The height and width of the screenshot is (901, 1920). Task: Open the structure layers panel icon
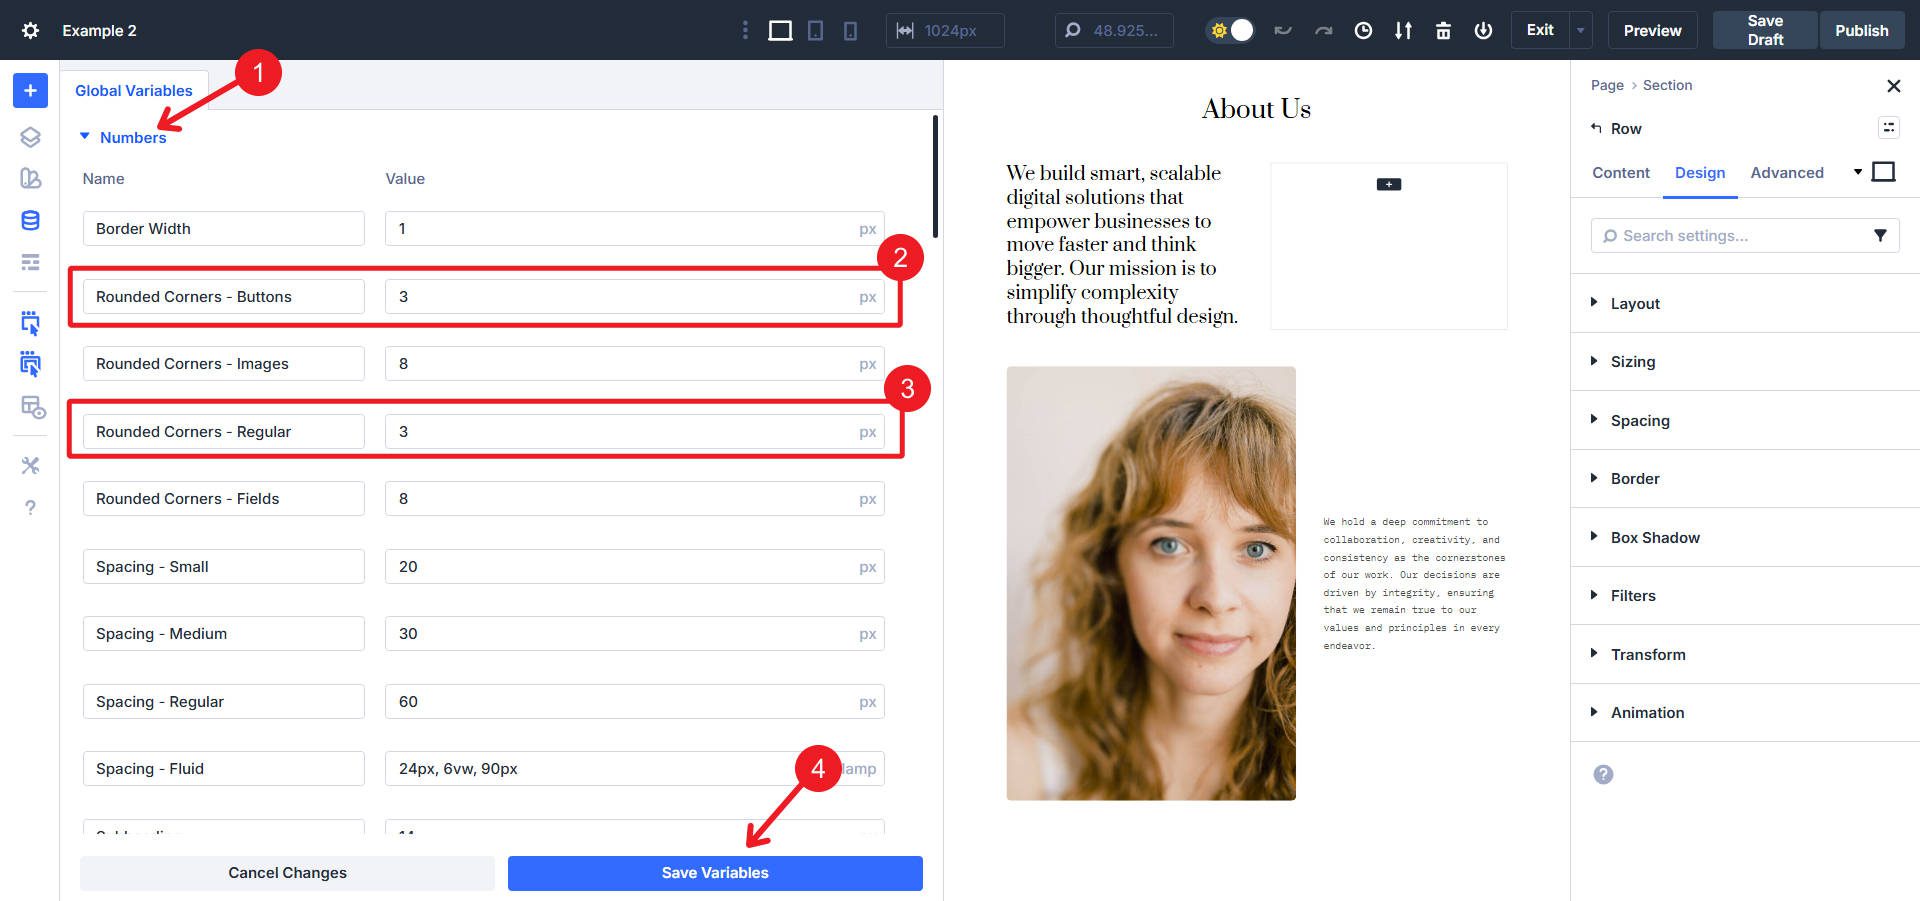(x=30, y=136)
